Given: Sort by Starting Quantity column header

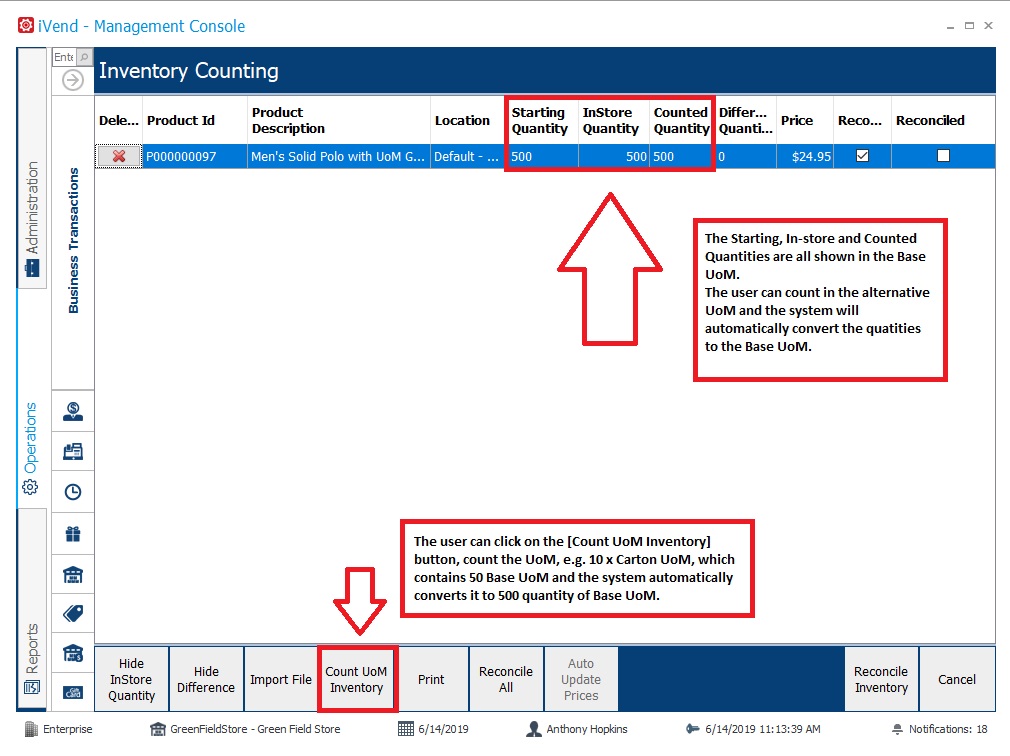Looking at the screenshot, I should click(x=542, y=120).
